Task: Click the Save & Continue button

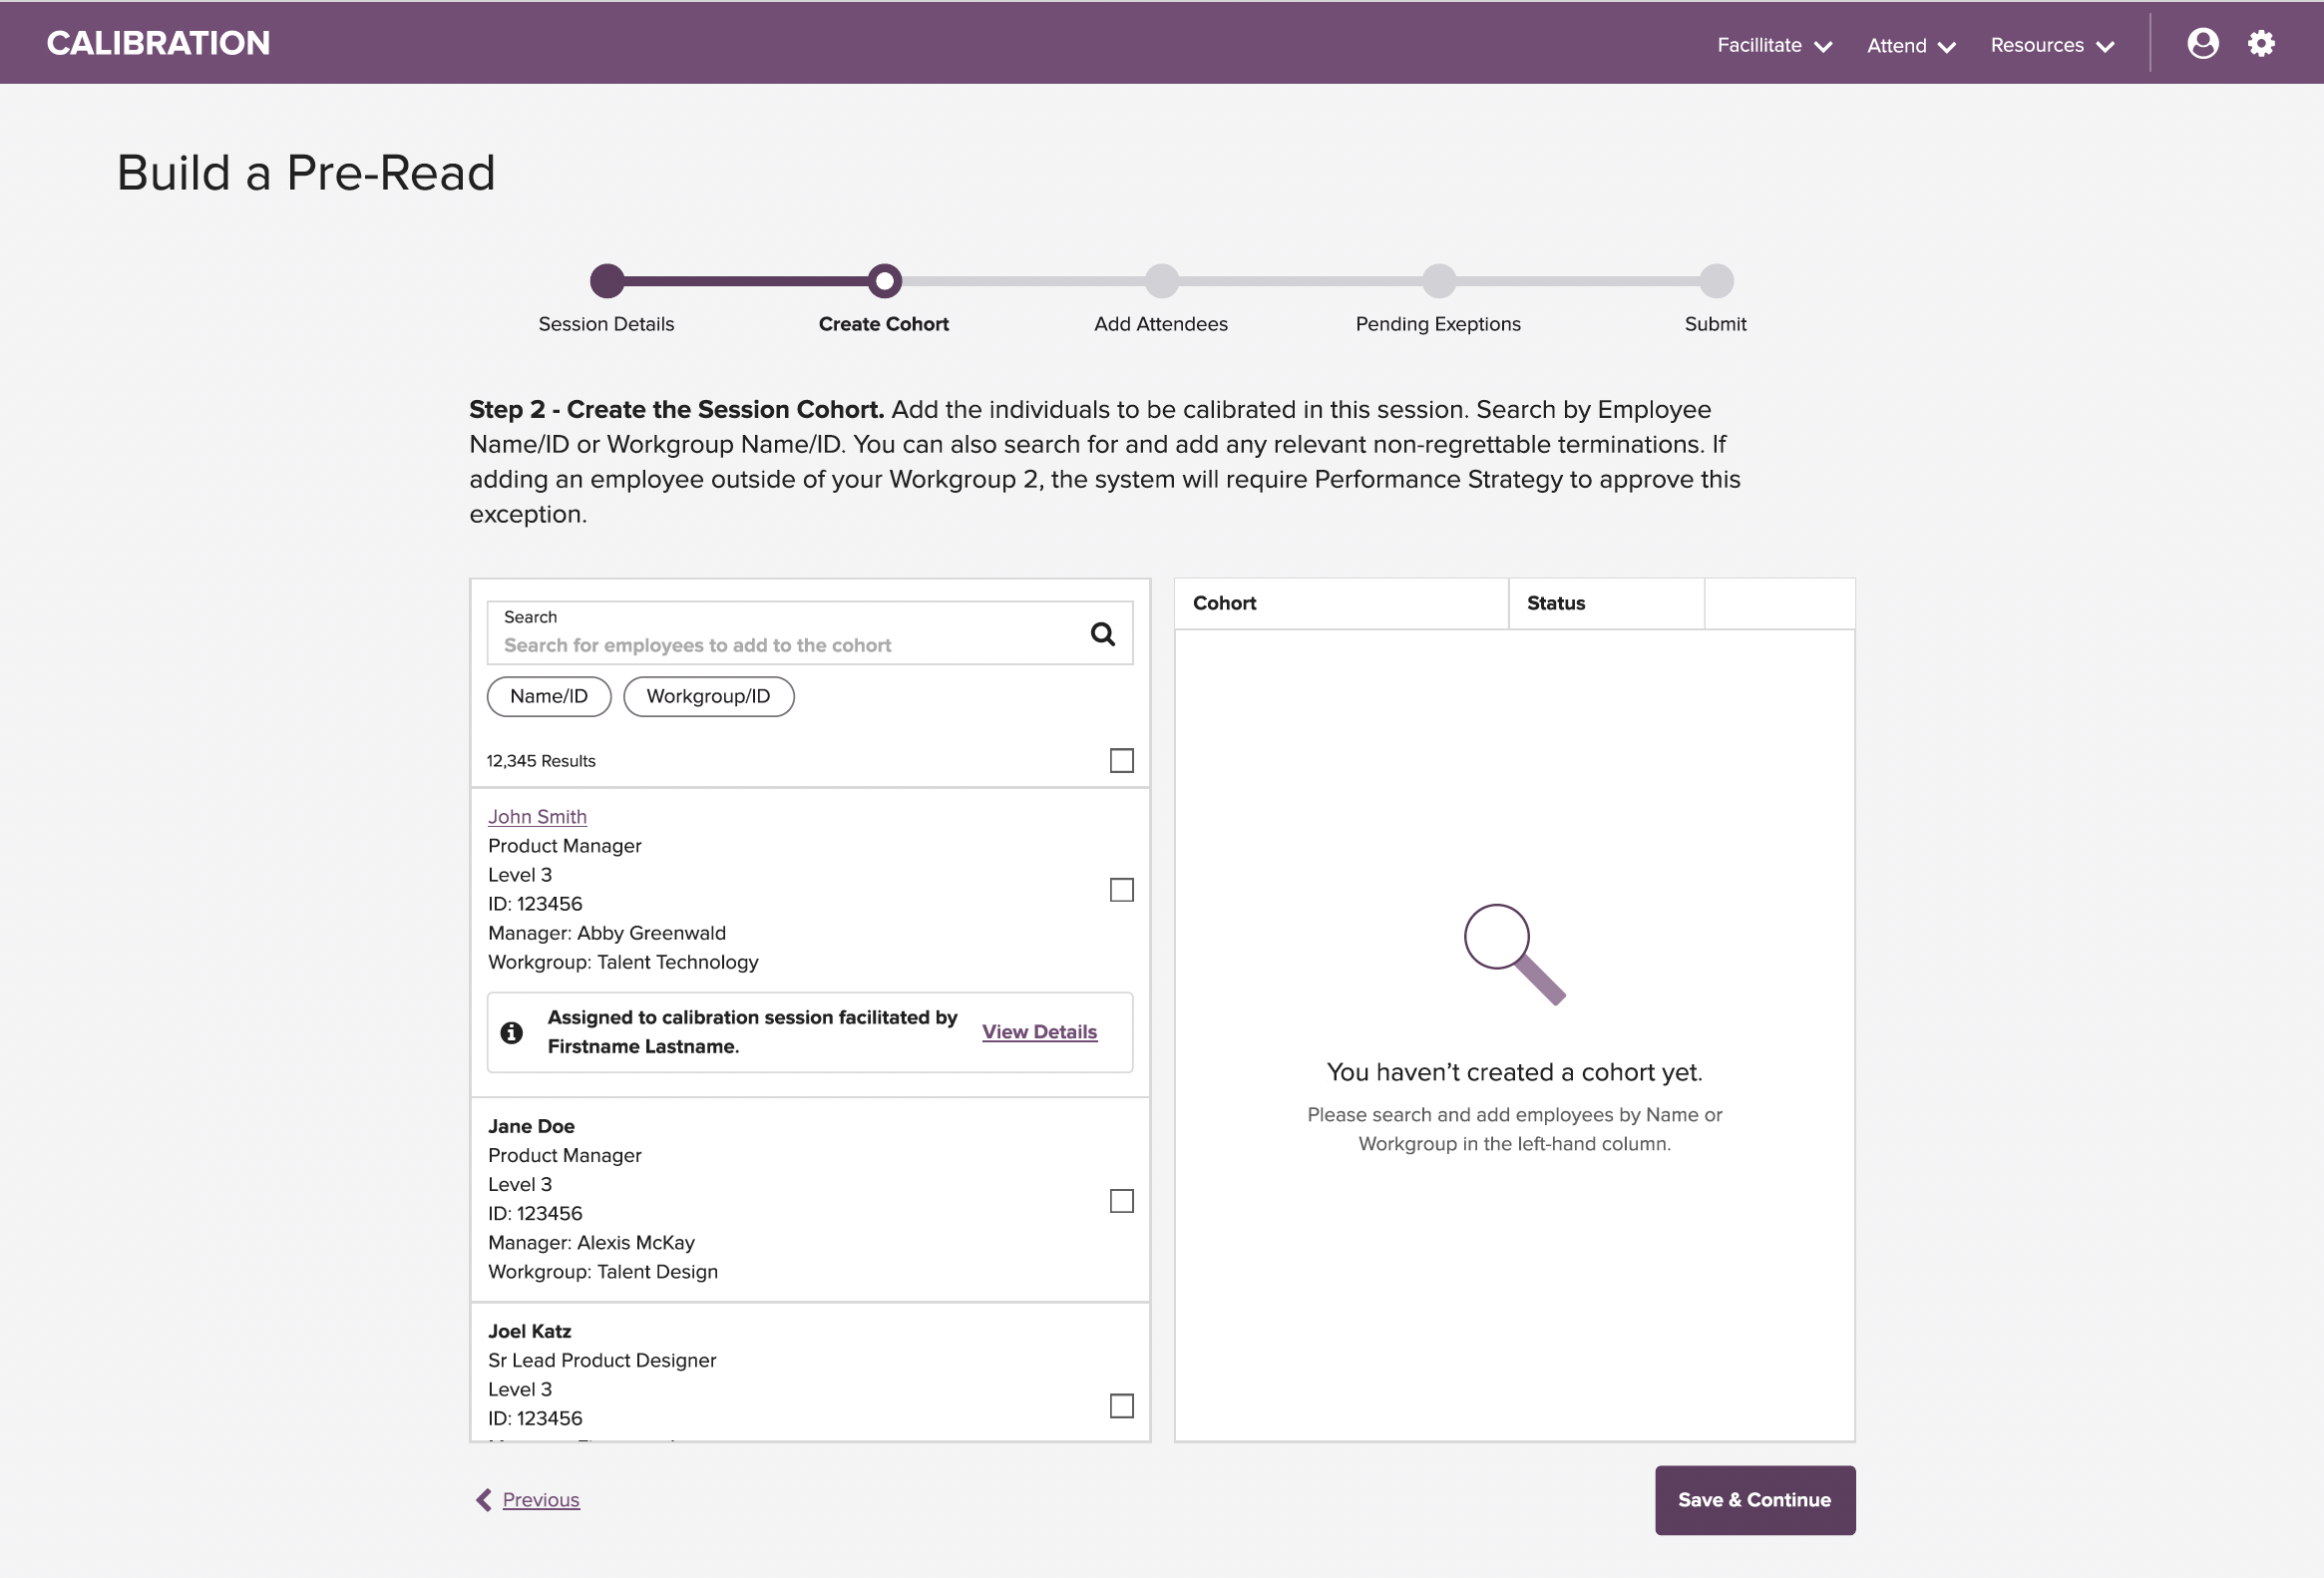Action: 1754,1500
